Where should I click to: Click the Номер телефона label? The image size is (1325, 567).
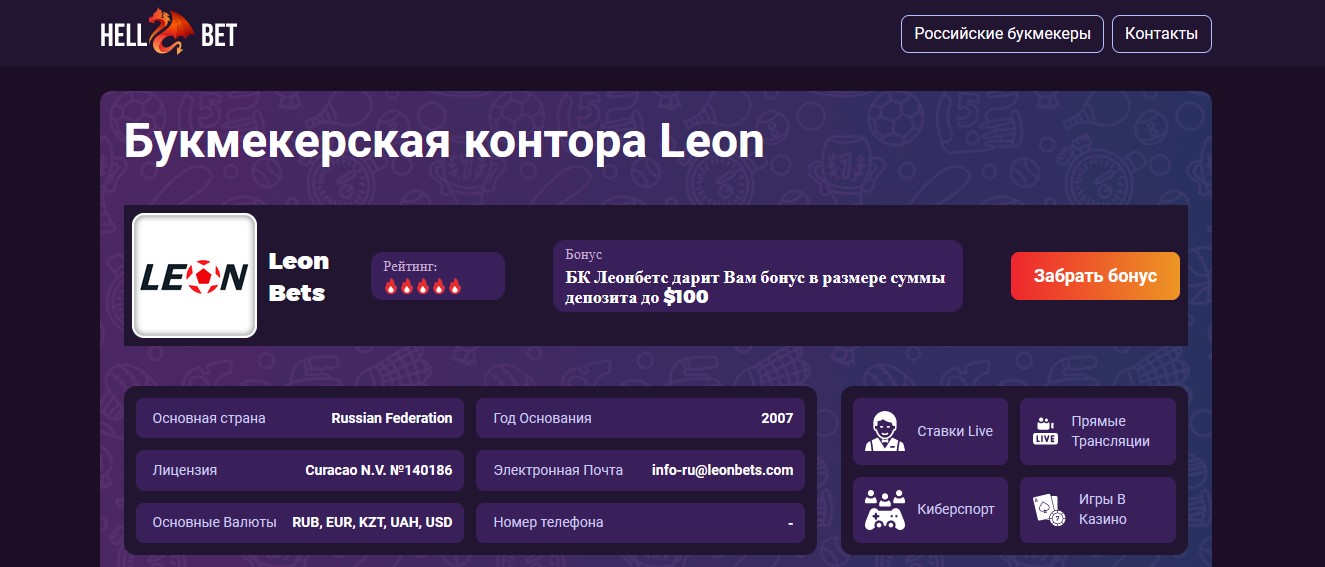pos(548,522)
